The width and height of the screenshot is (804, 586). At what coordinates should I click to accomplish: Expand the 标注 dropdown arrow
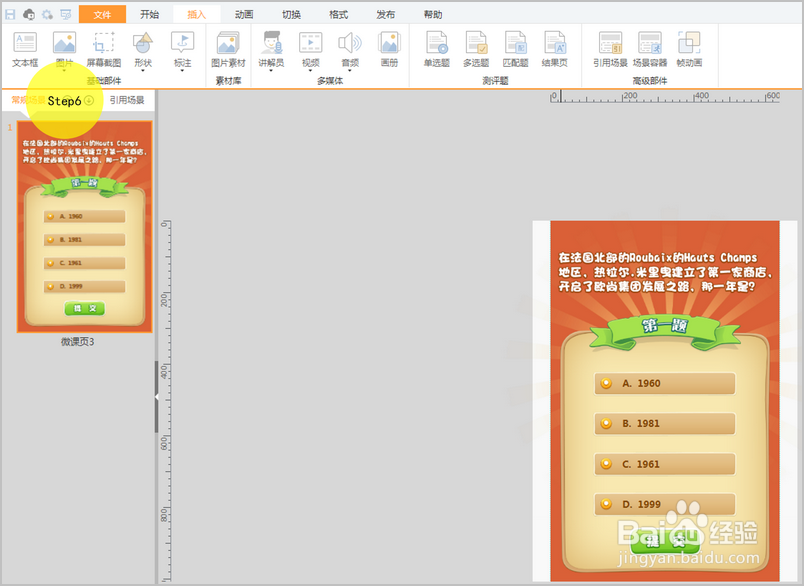182,71
